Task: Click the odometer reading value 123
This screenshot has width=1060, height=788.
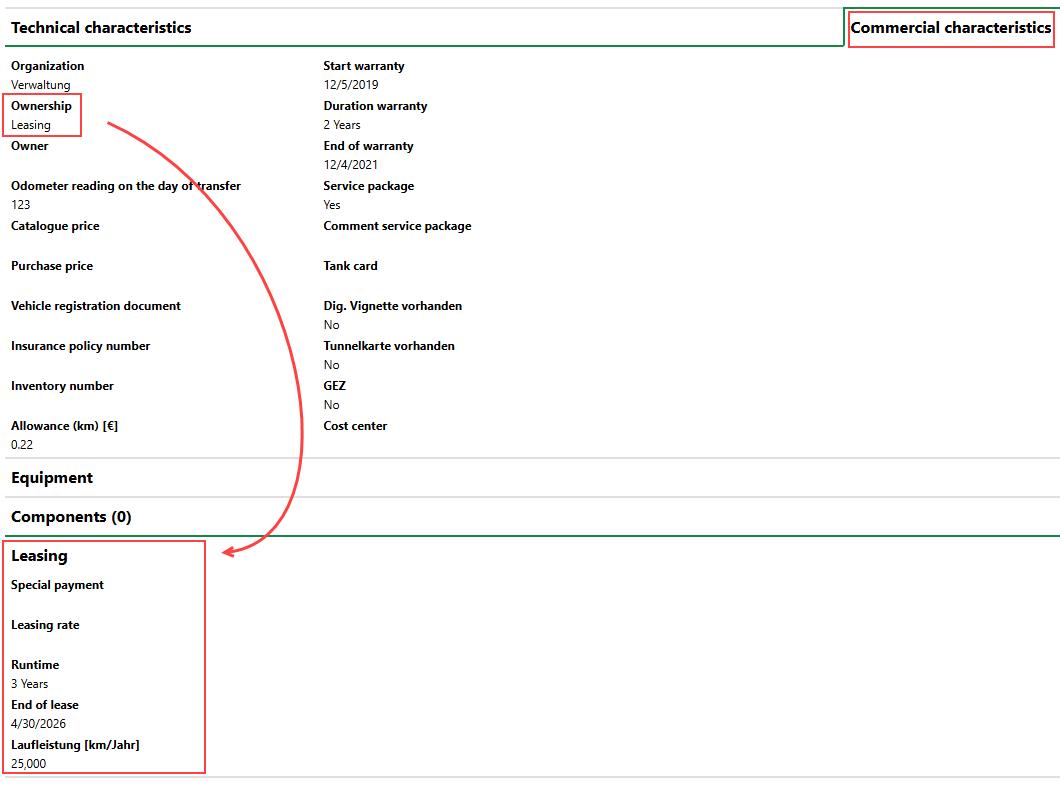Action: coord(21,205)
